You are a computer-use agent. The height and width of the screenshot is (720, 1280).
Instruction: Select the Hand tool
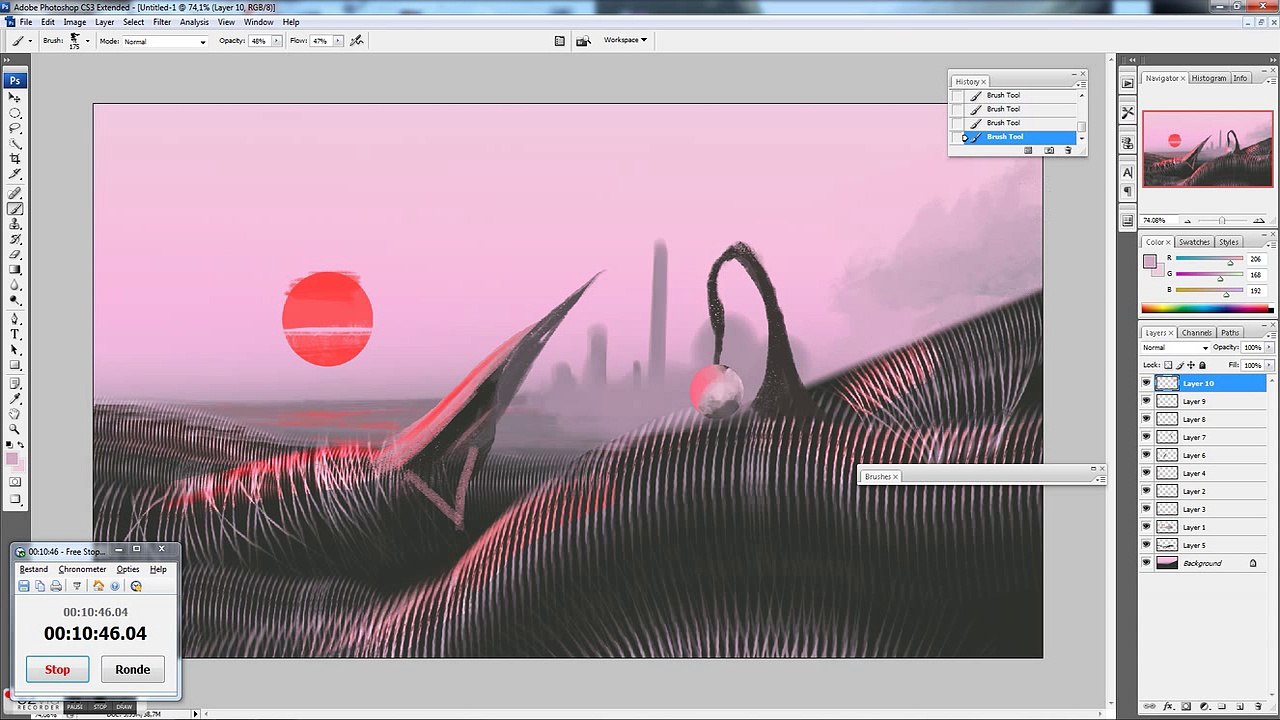[16, 413]
